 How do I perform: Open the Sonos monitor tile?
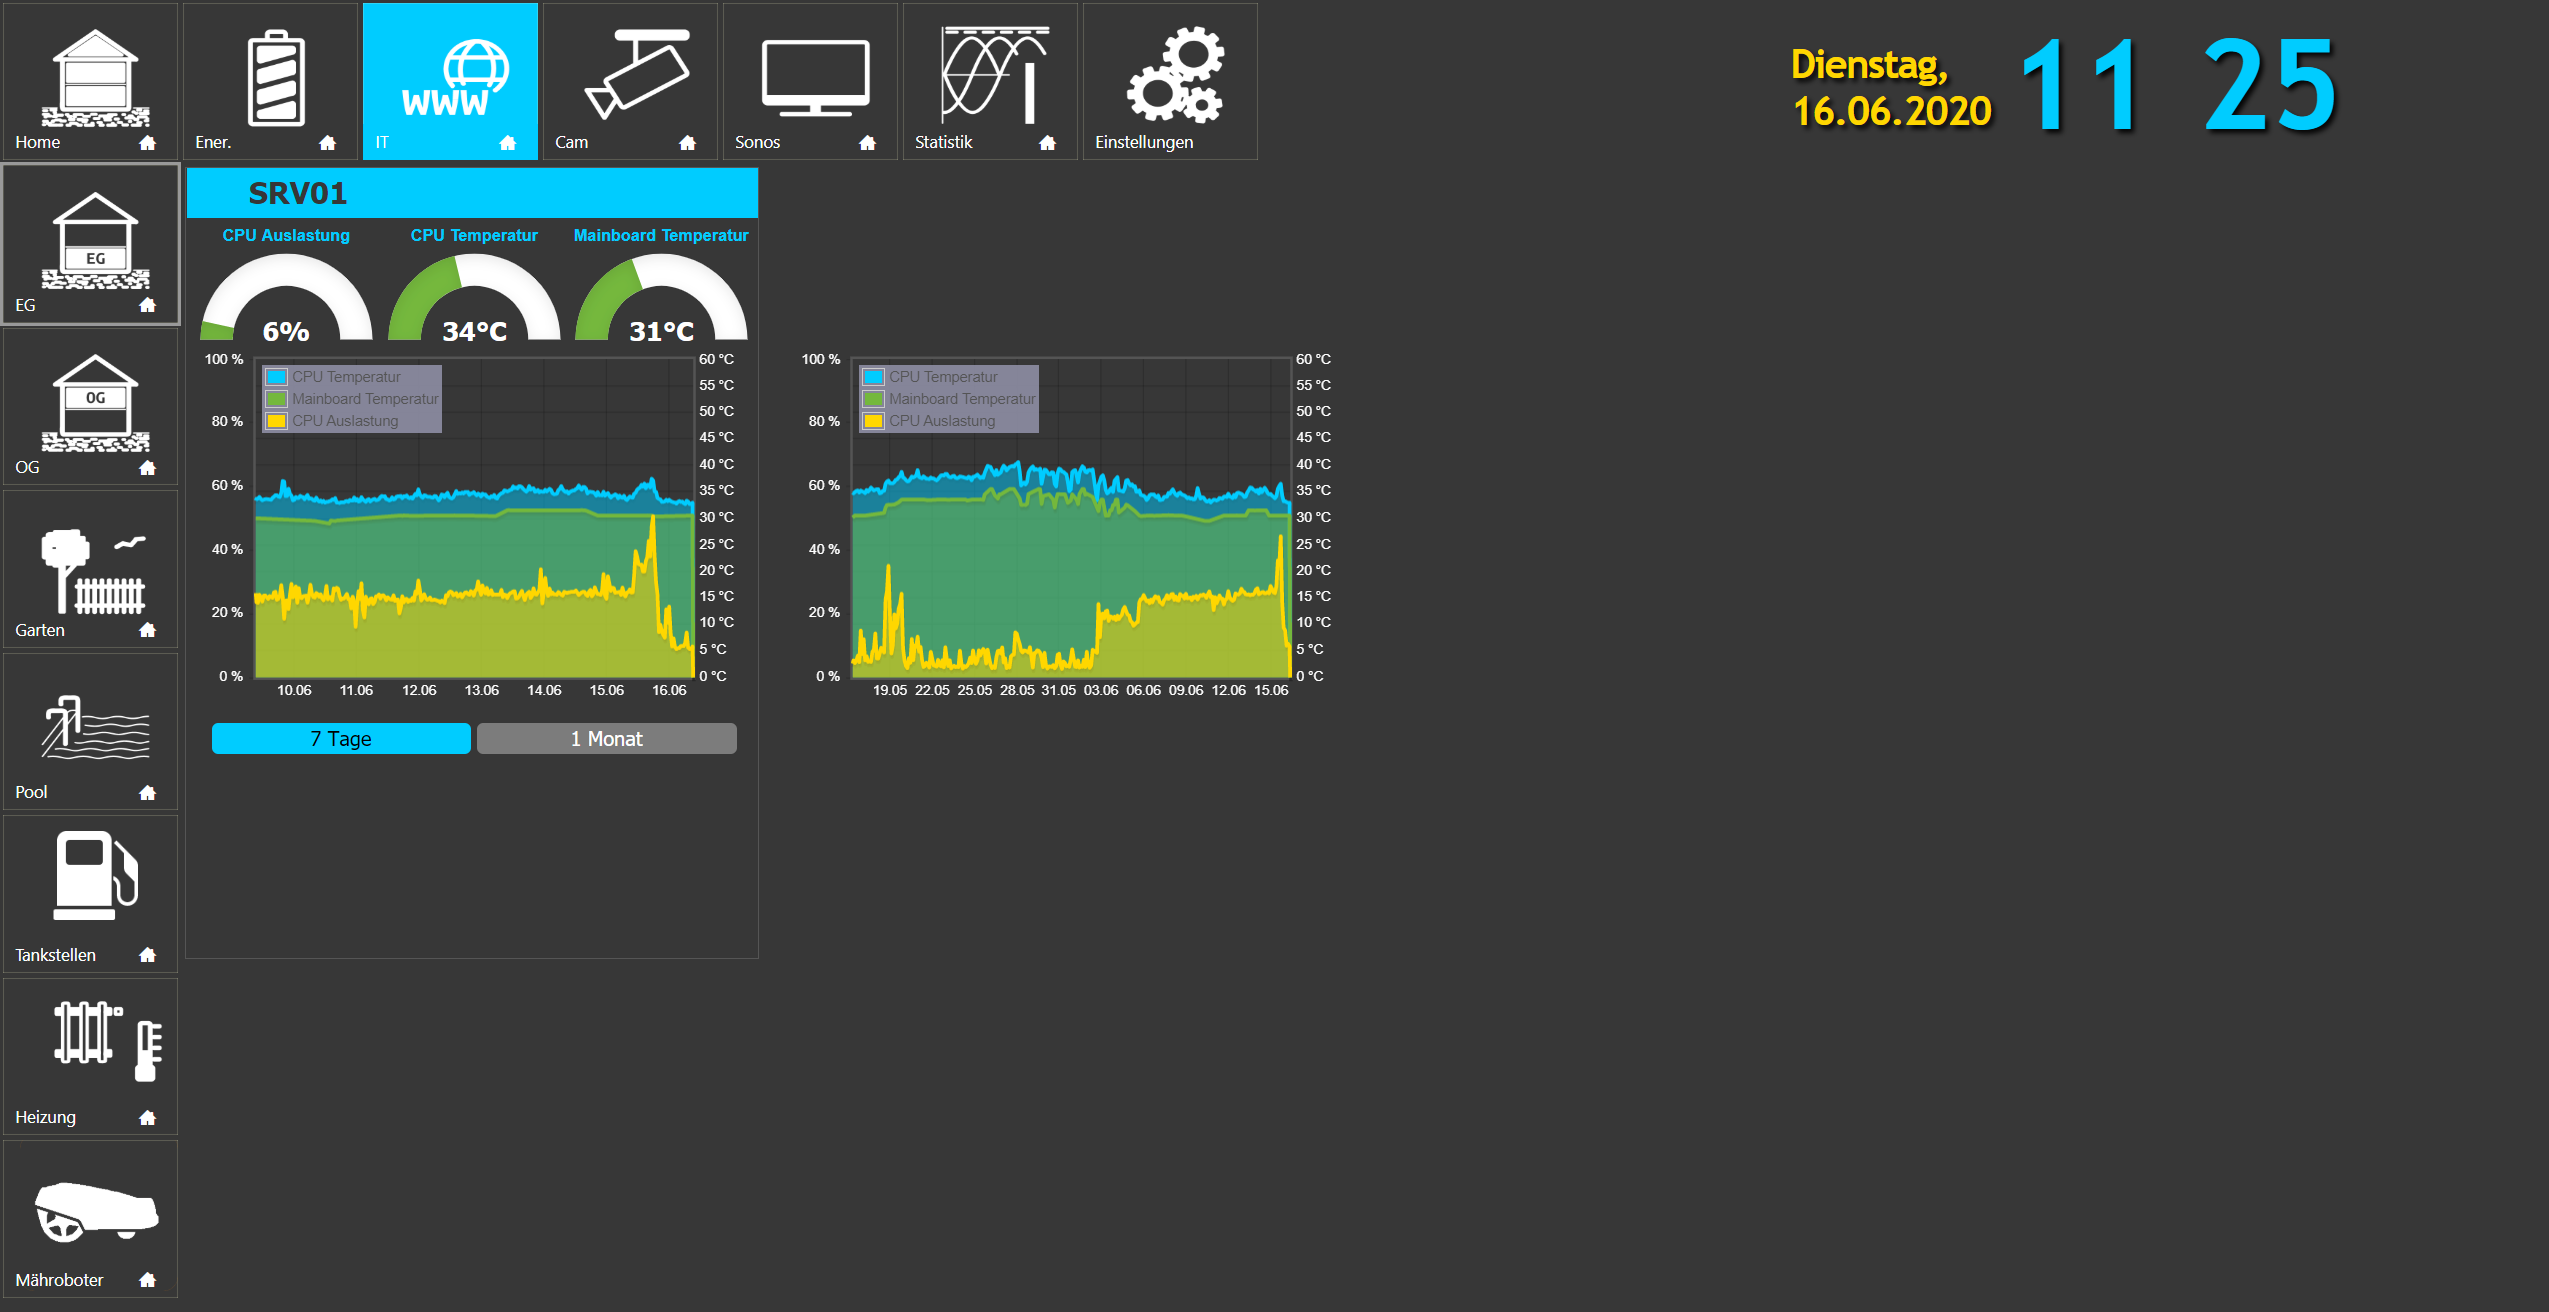tap(810, 82)
